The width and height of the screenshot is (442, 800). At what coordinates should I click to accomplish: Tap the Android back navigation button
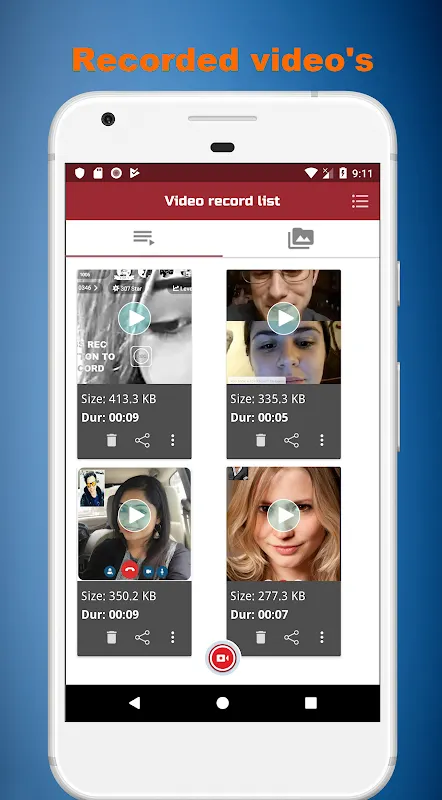click(x=134, y=703)
